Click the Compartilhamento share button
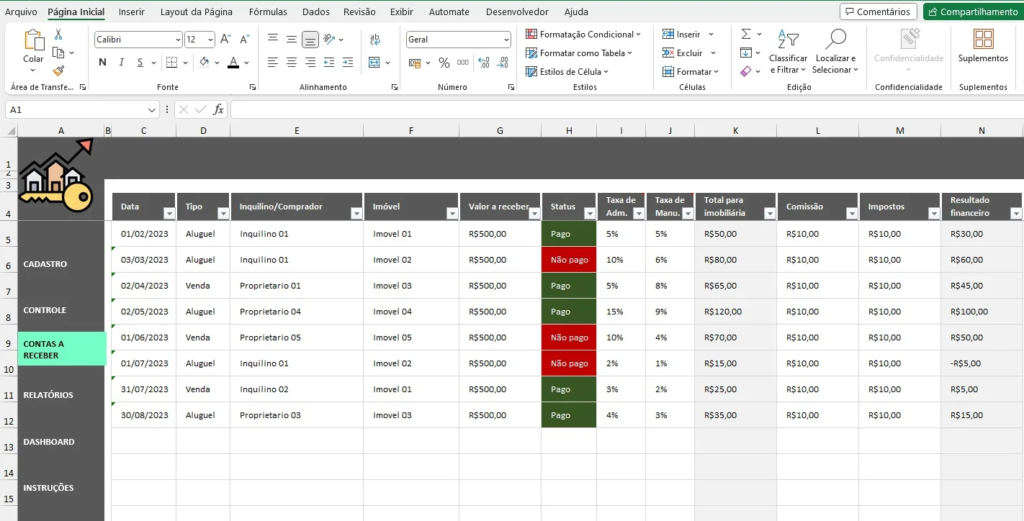Screen dimensions: 1024x521 [971, 12]
